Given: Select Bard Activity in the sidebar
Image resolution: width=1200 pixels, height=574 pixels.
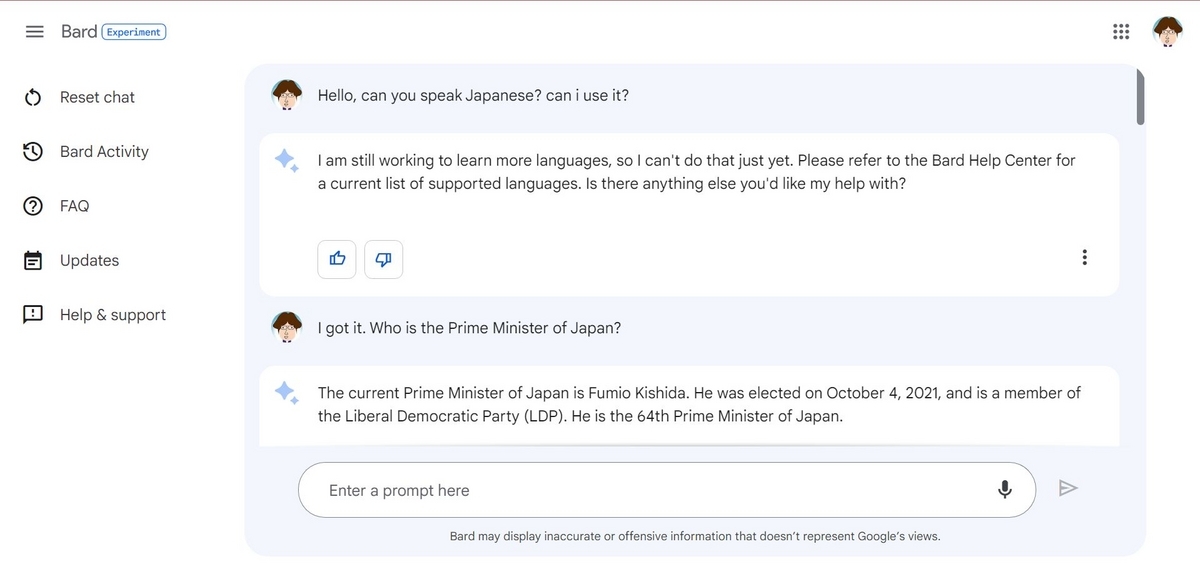Looking at the screenshot, I should [104, 152].
